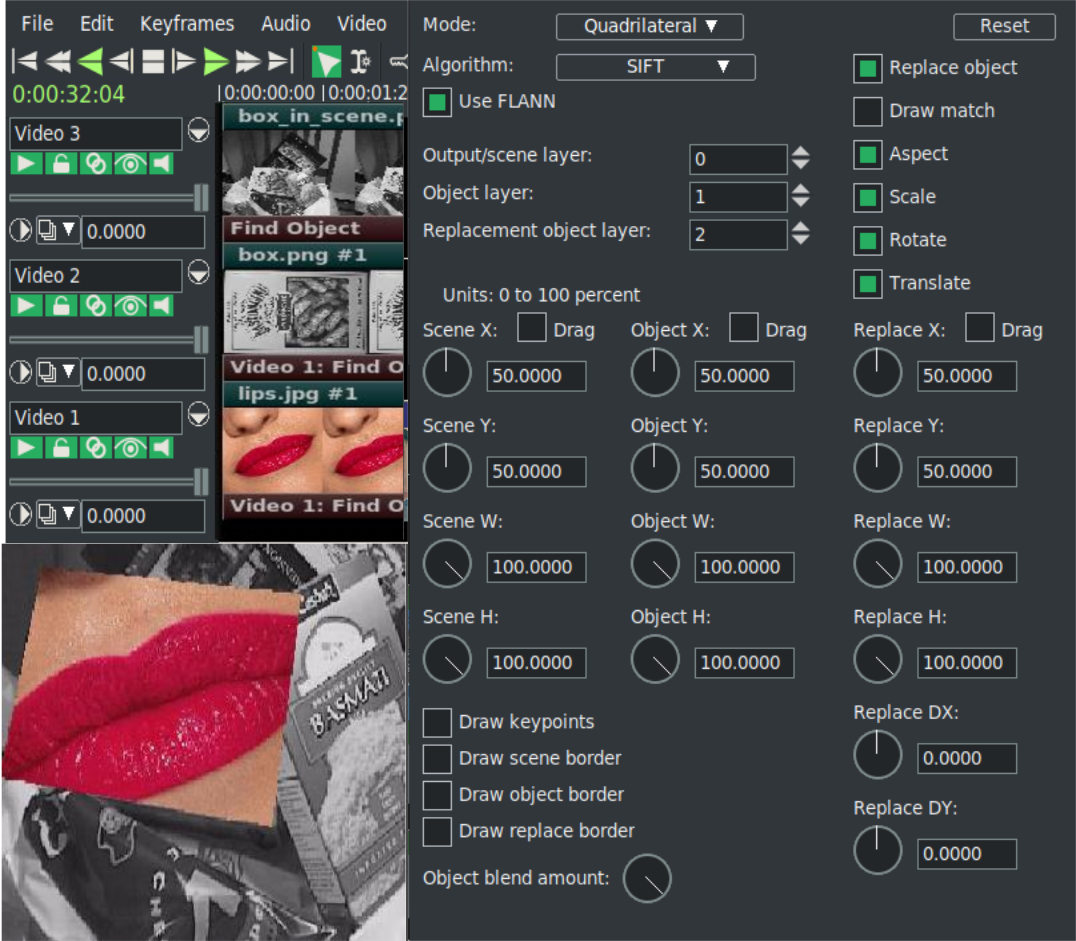
Task: Open the Keyframes menu
Action: click(187, 23)
